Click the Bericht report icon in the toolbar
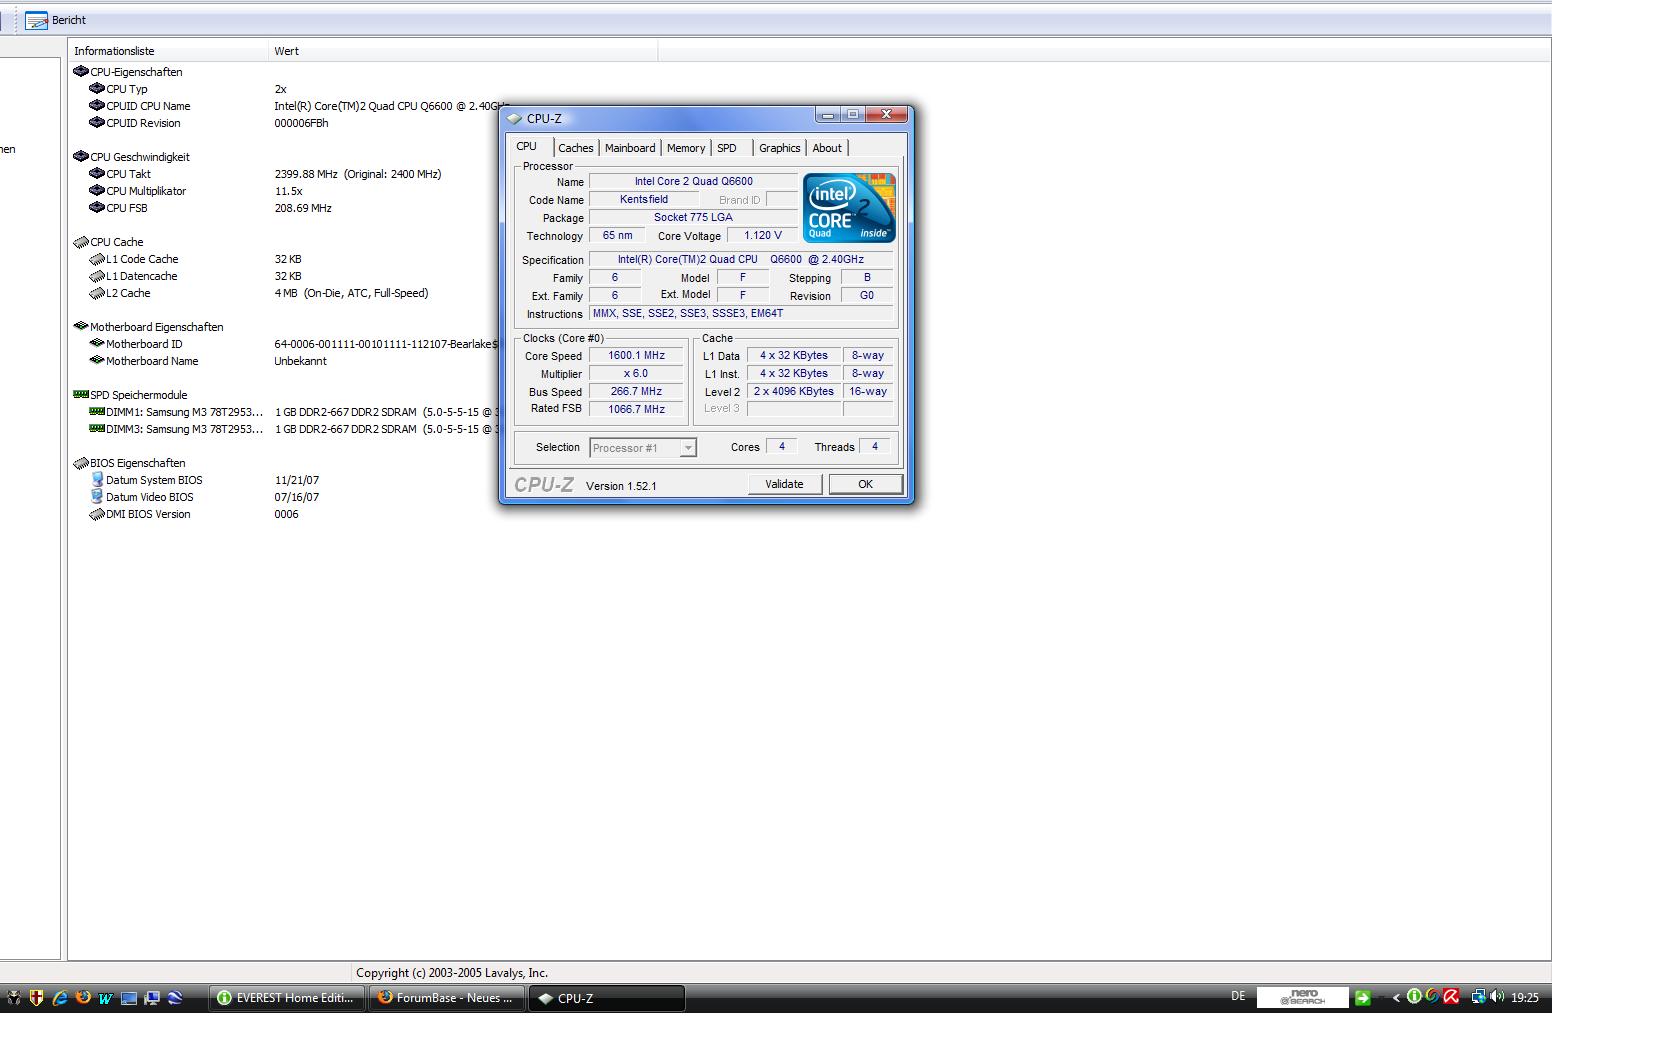The image size is (1680, 1050). 37,20
